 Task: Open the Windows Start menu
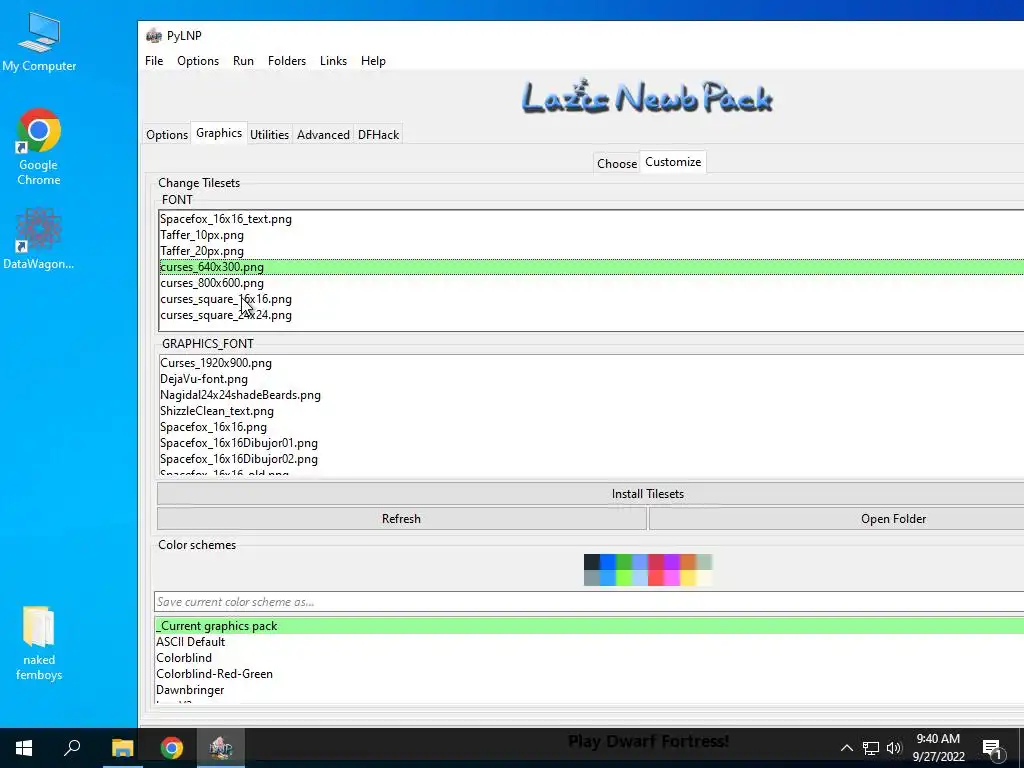pyautogui.click(x=24, y=748)
